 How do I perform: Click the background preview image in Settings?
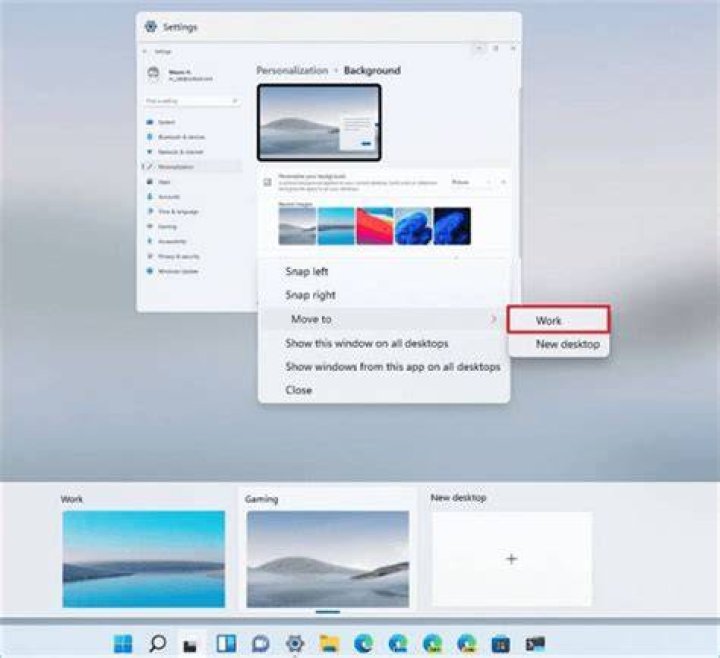(x=319, y=123)
